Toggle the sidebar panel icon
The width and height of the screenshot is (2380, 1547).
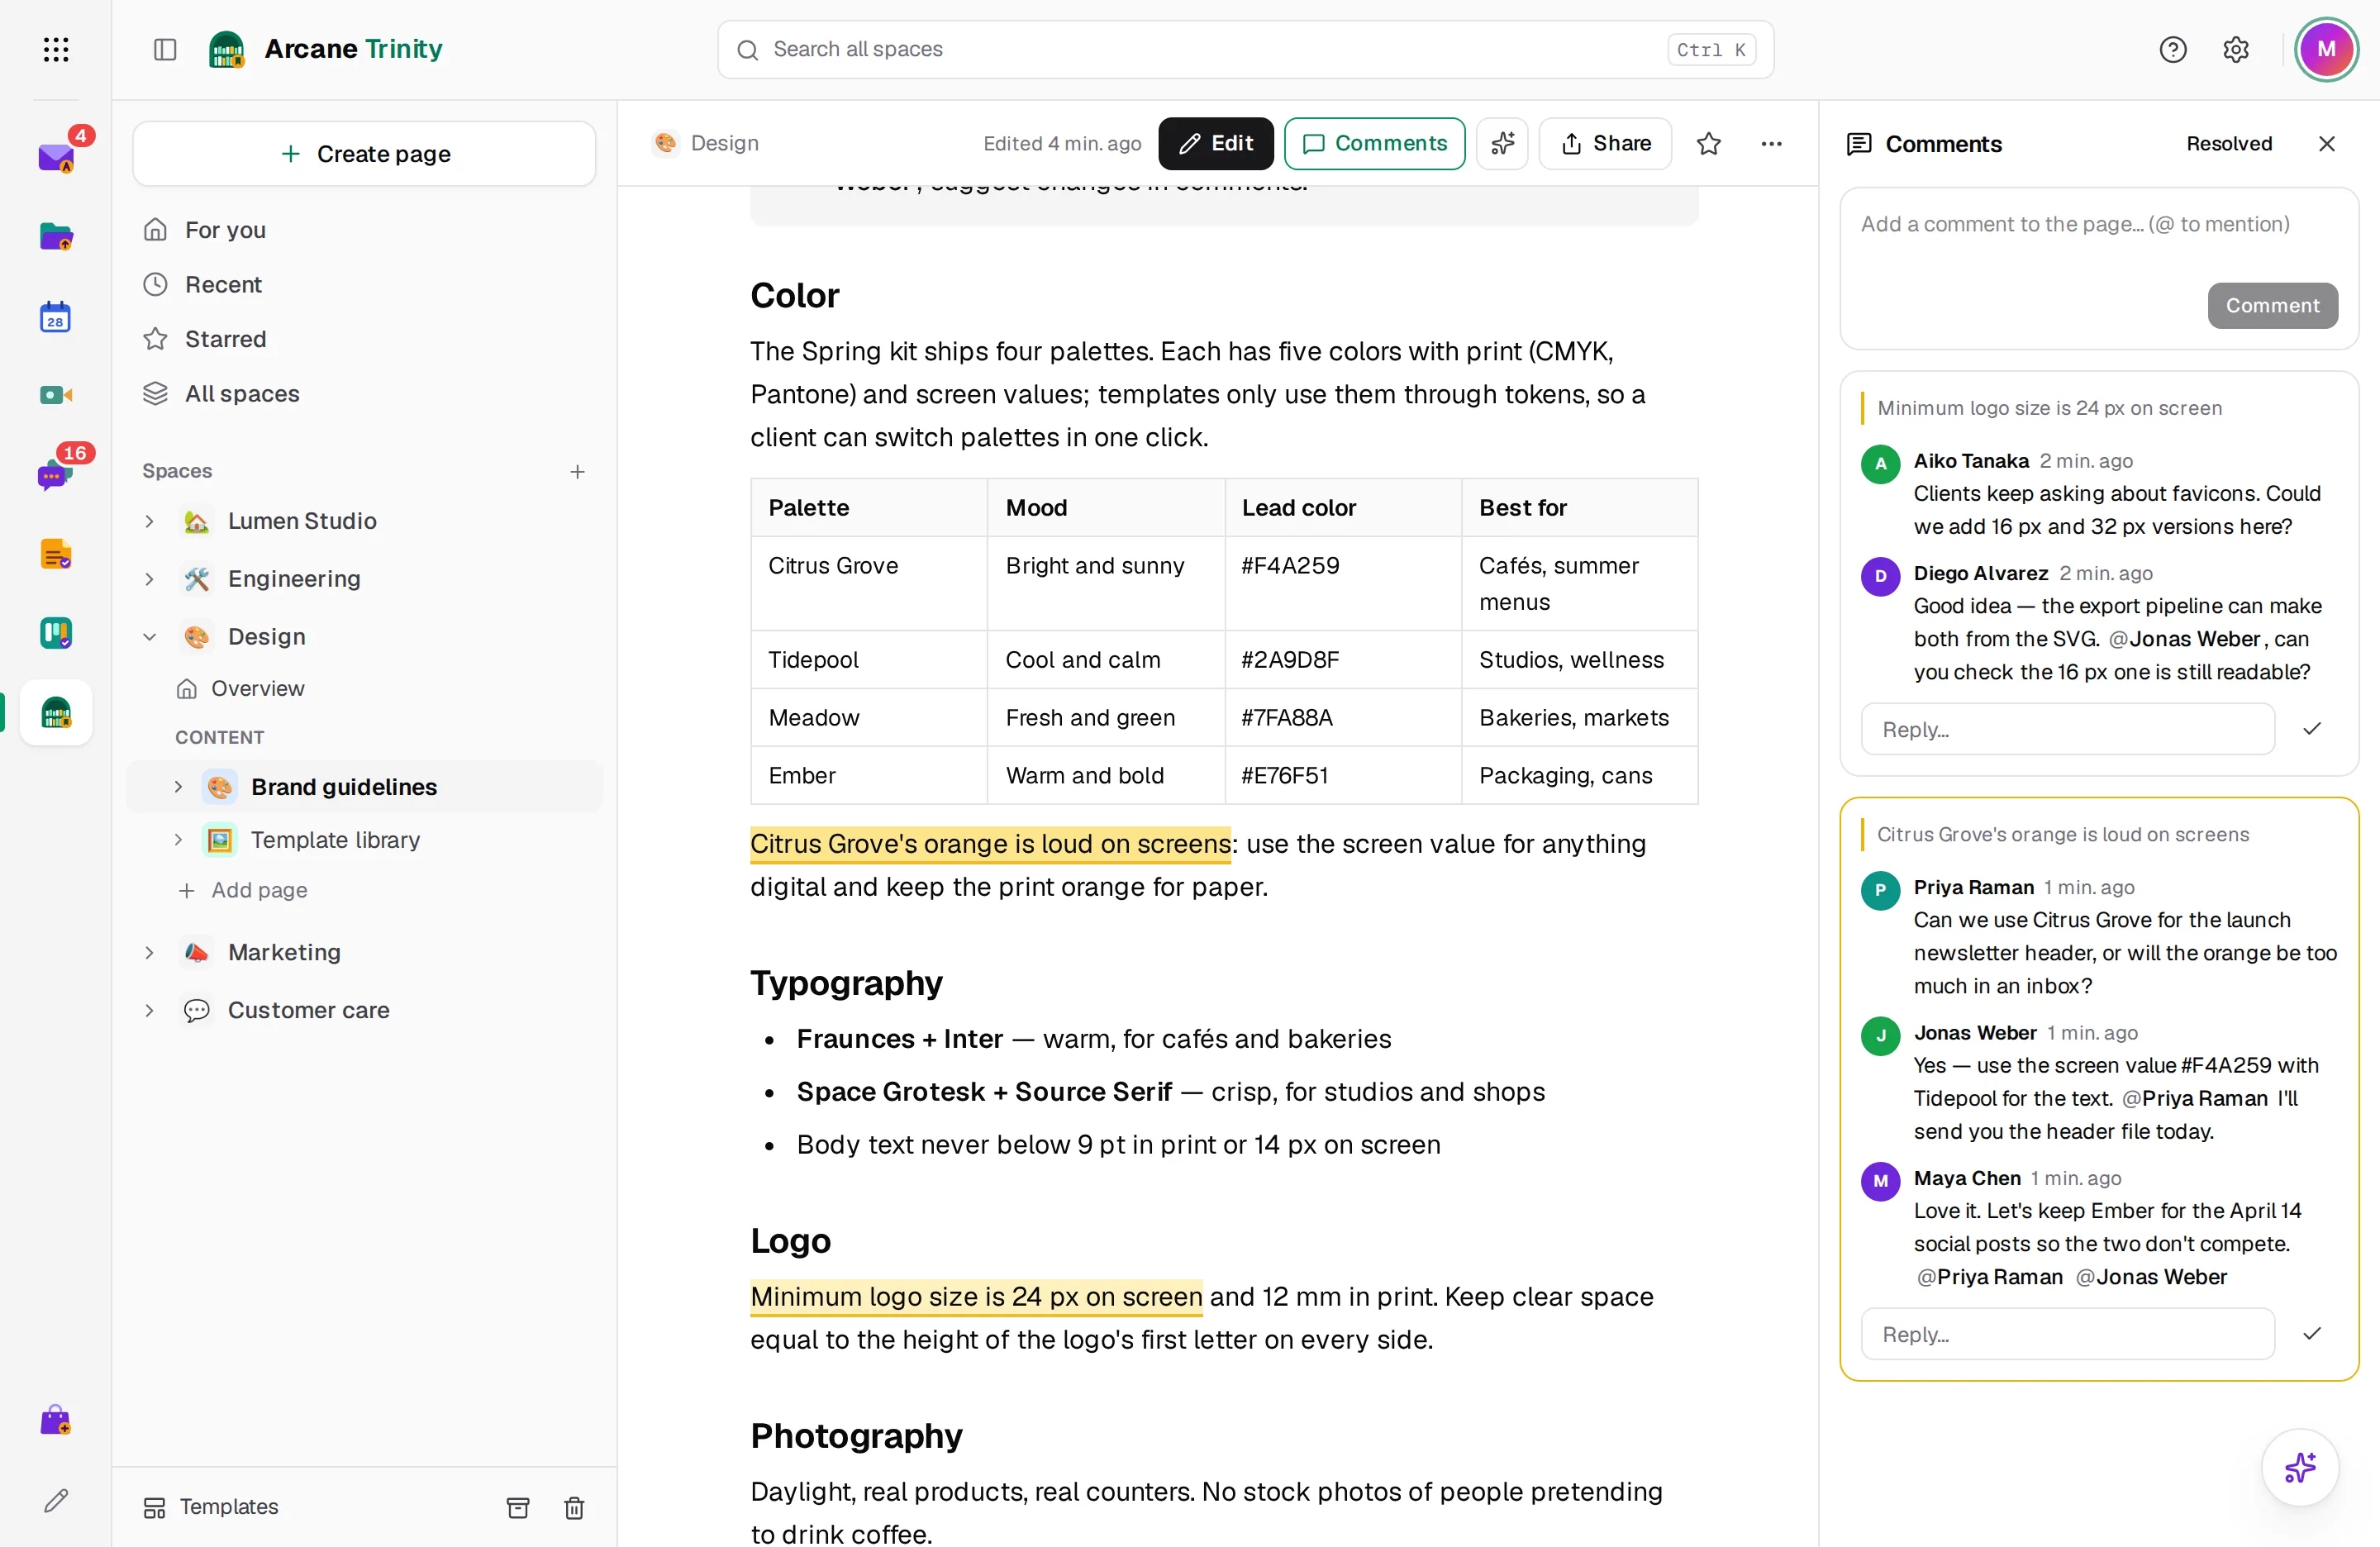coord(165,49)
